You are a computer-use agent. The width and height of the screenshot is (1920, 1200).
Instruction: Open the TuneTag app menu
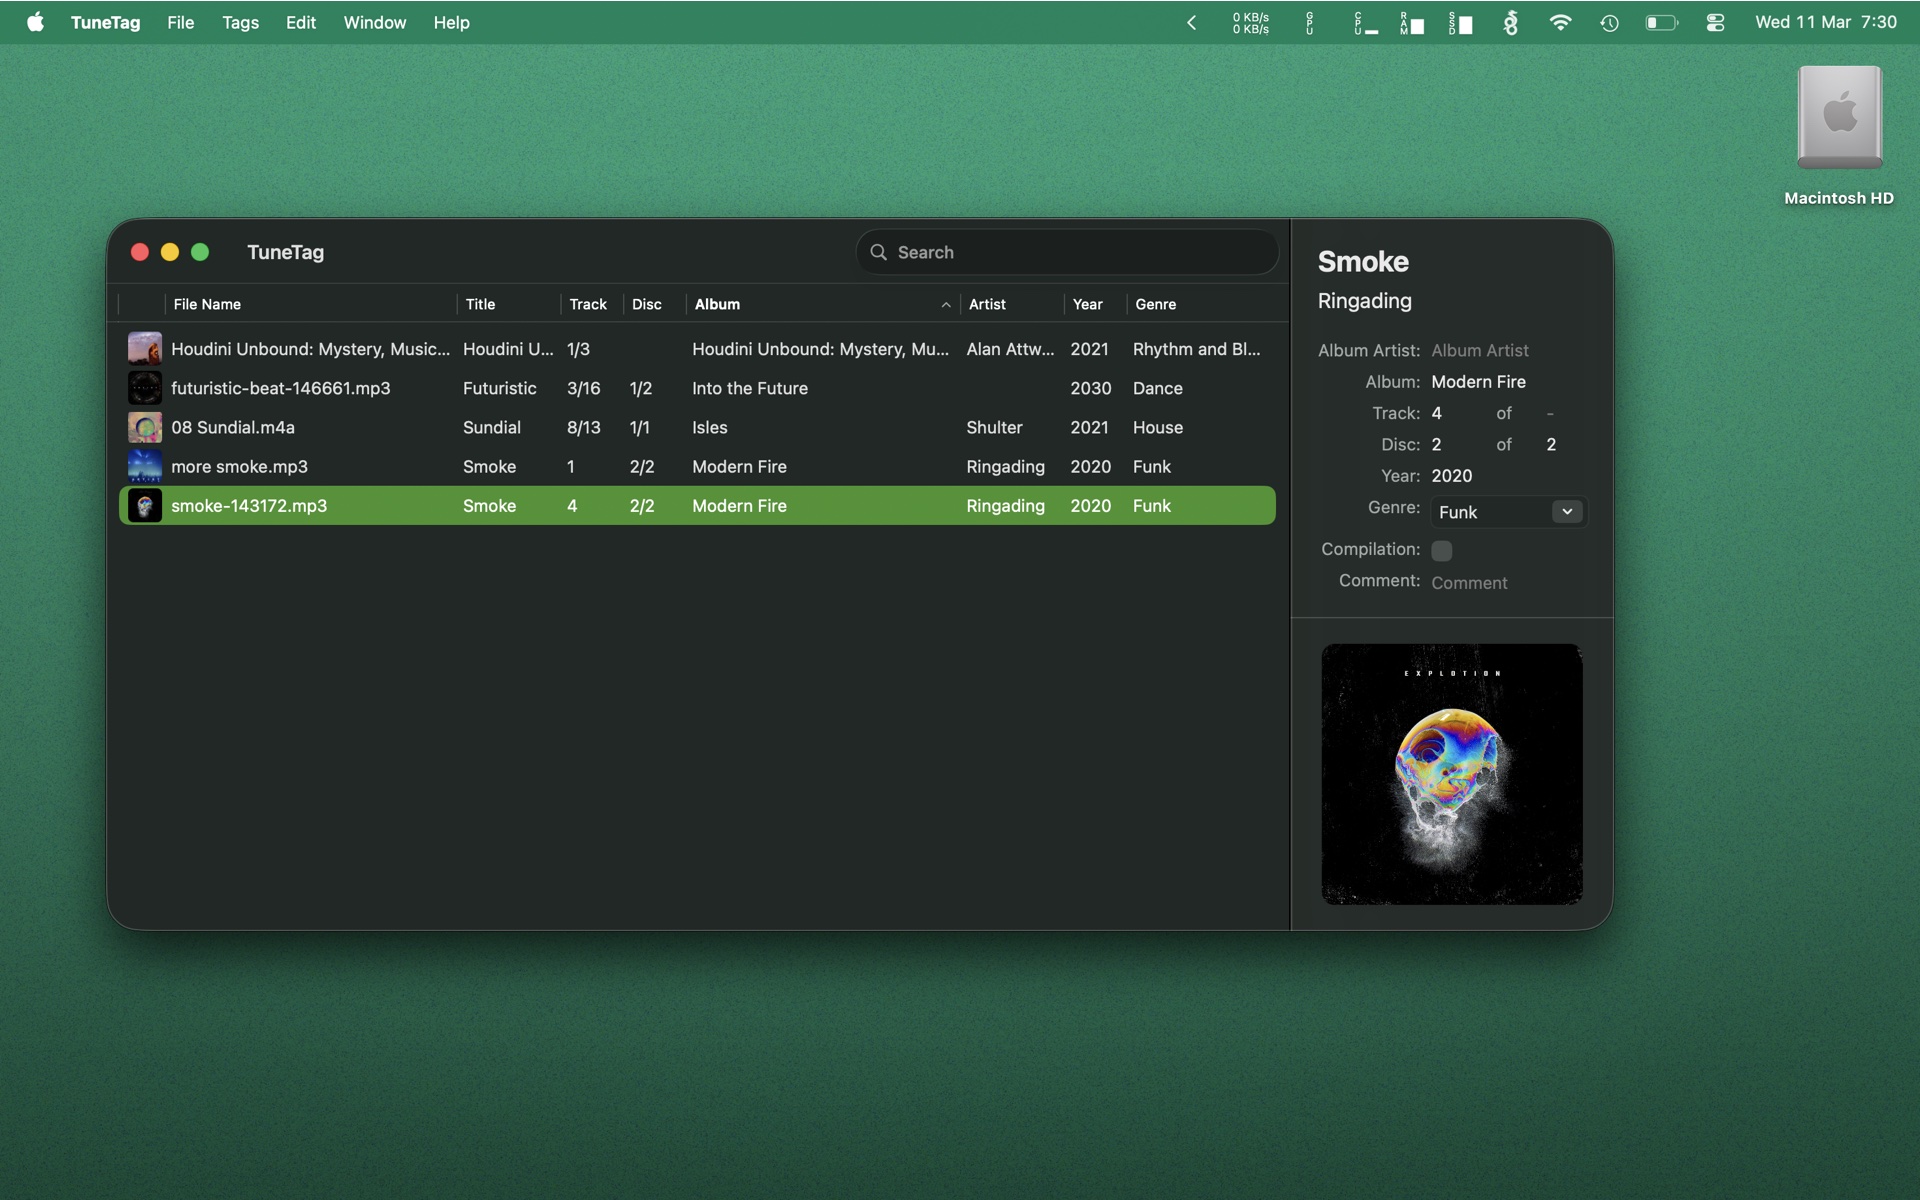coord(105,22)
